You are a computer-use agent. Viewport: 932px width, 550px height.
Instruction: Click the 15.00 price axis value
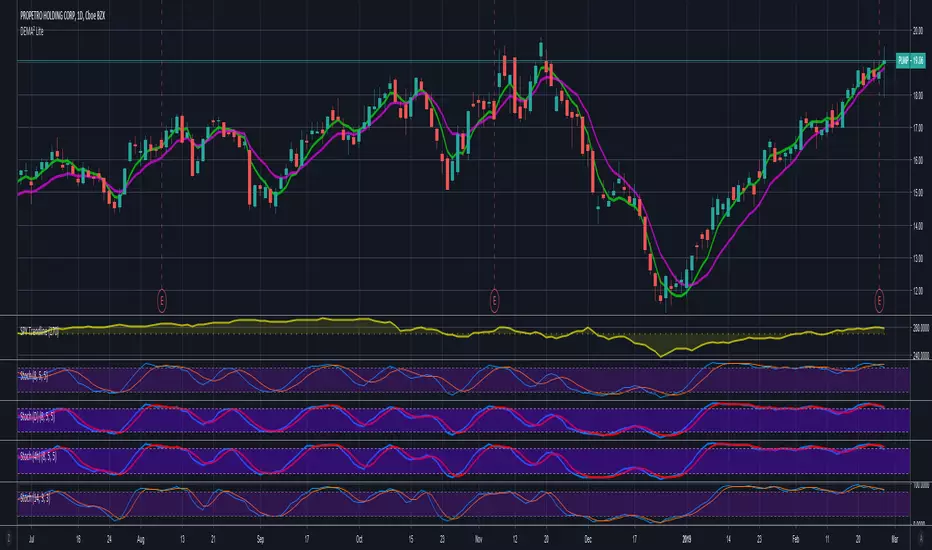point(918,193)
